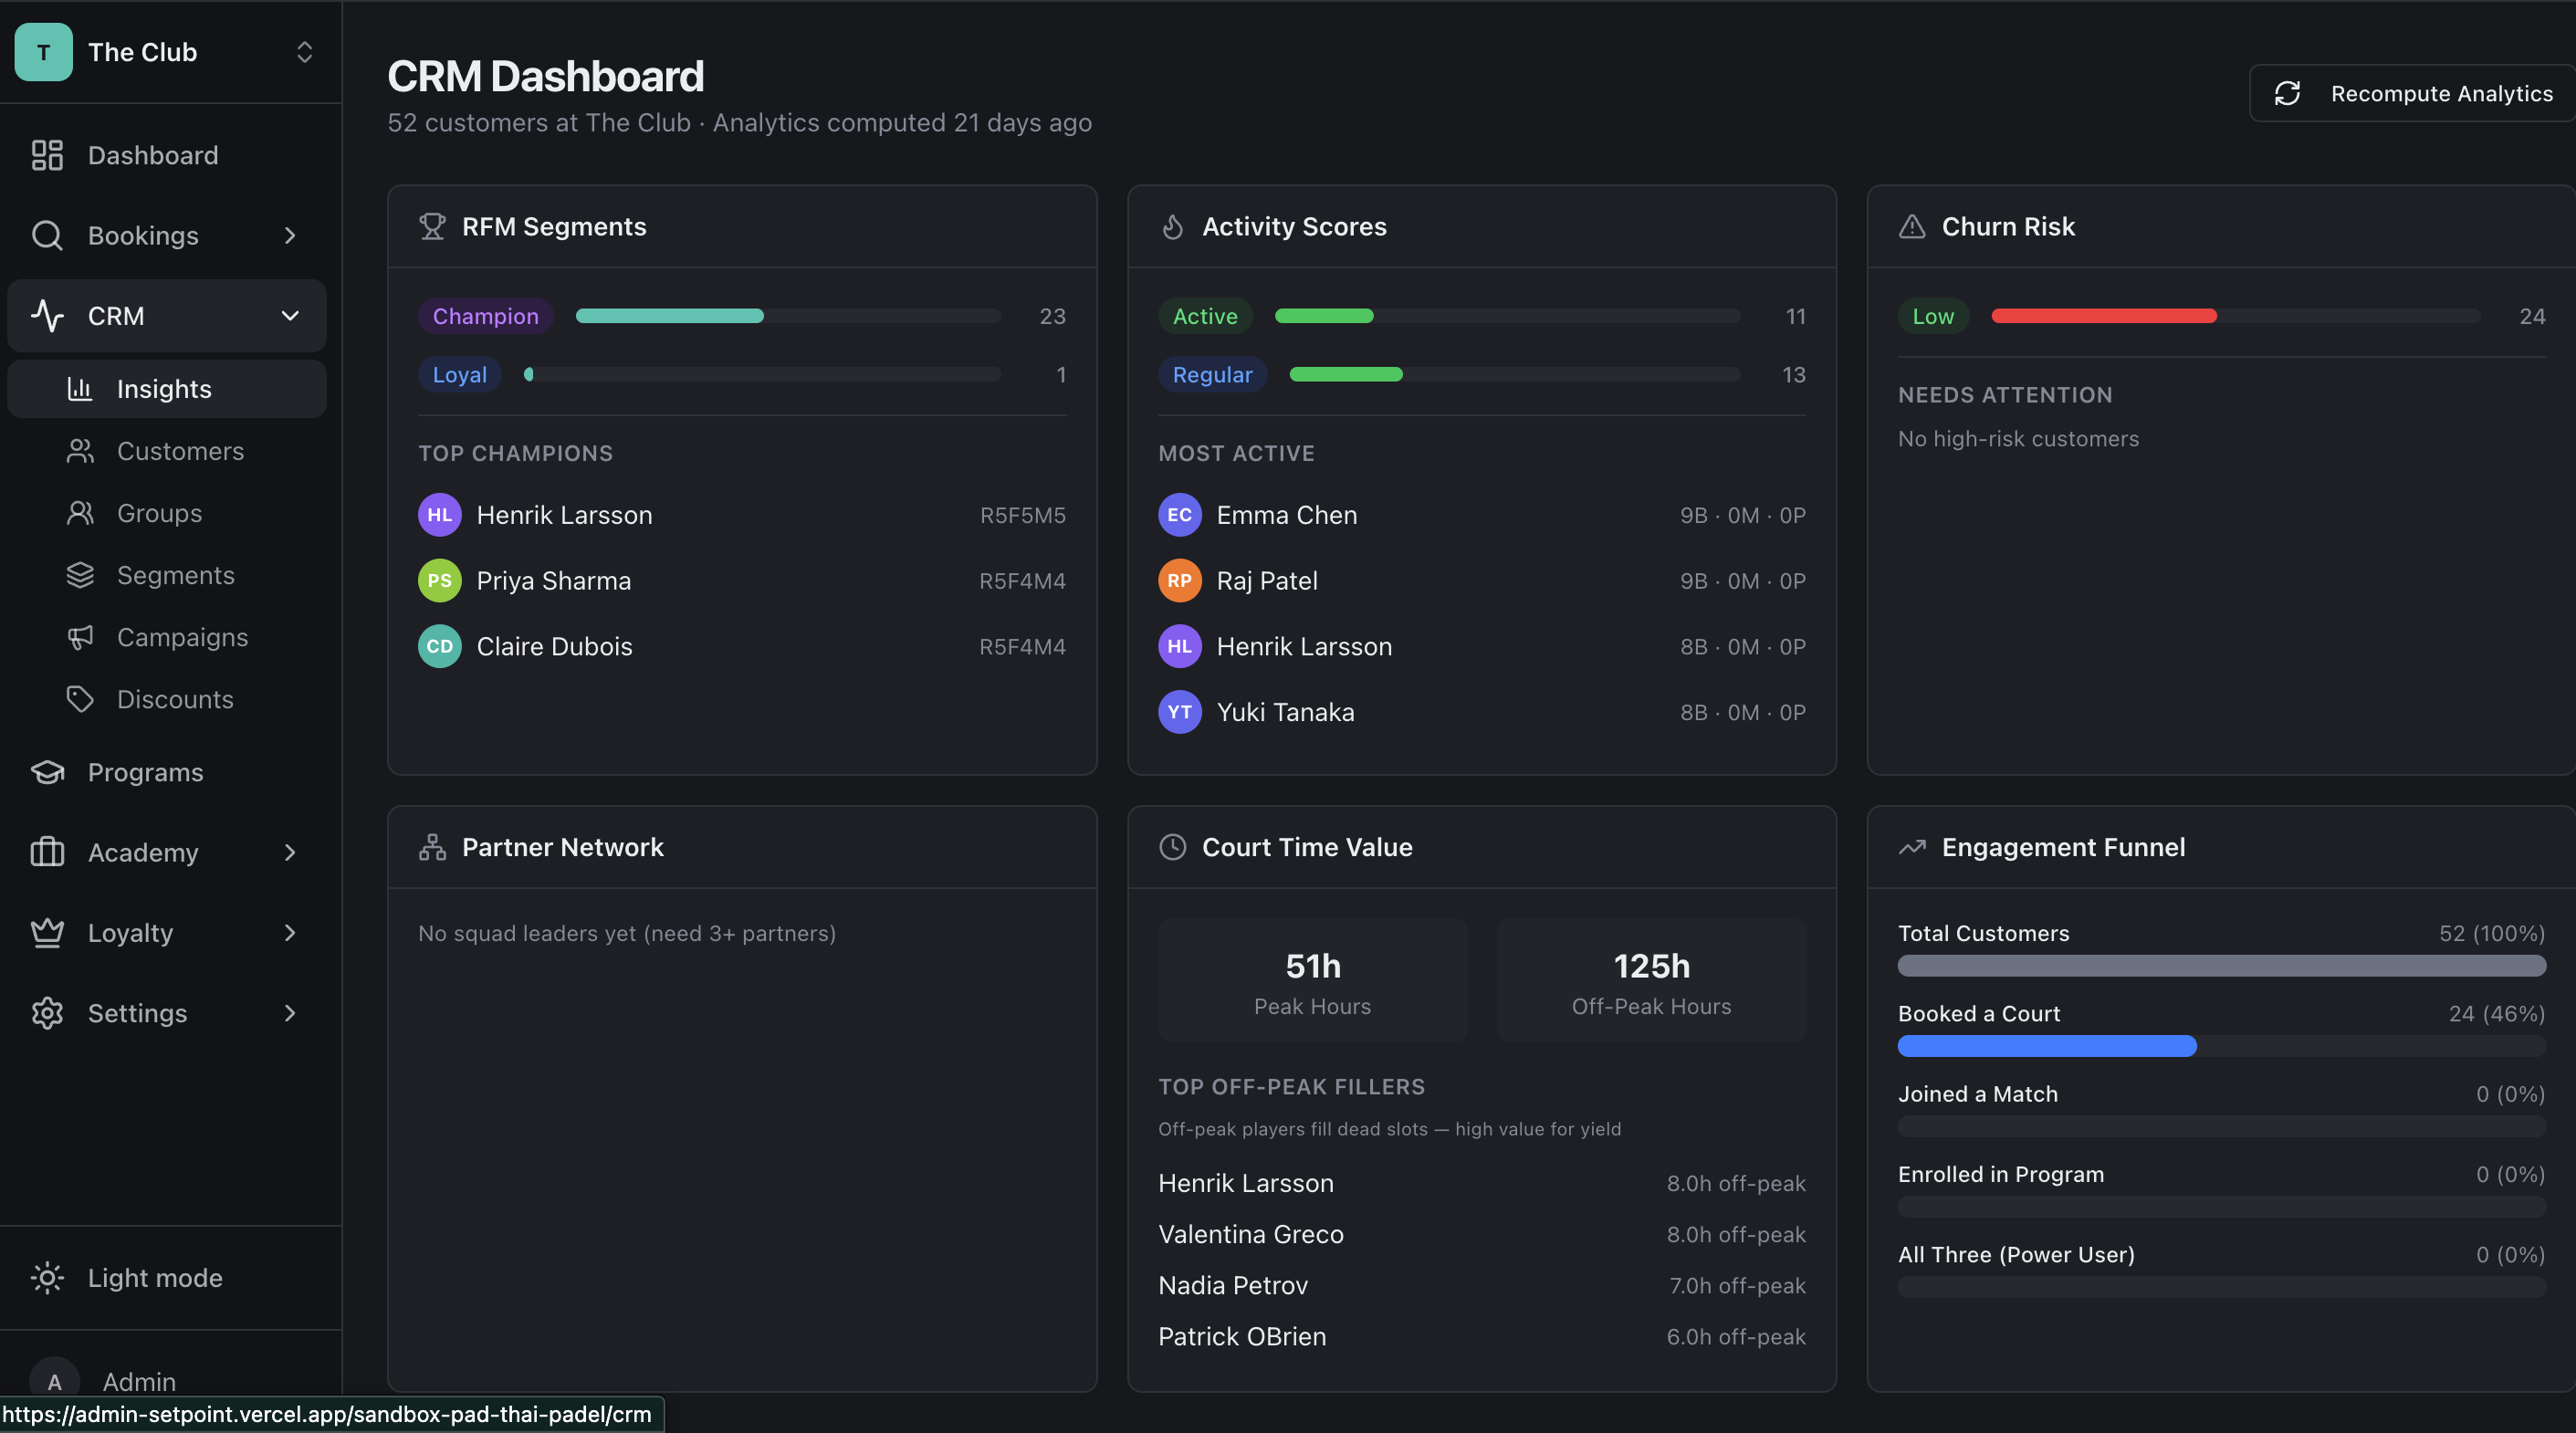Click the Discounts tag icon

(x=80, y=699)
